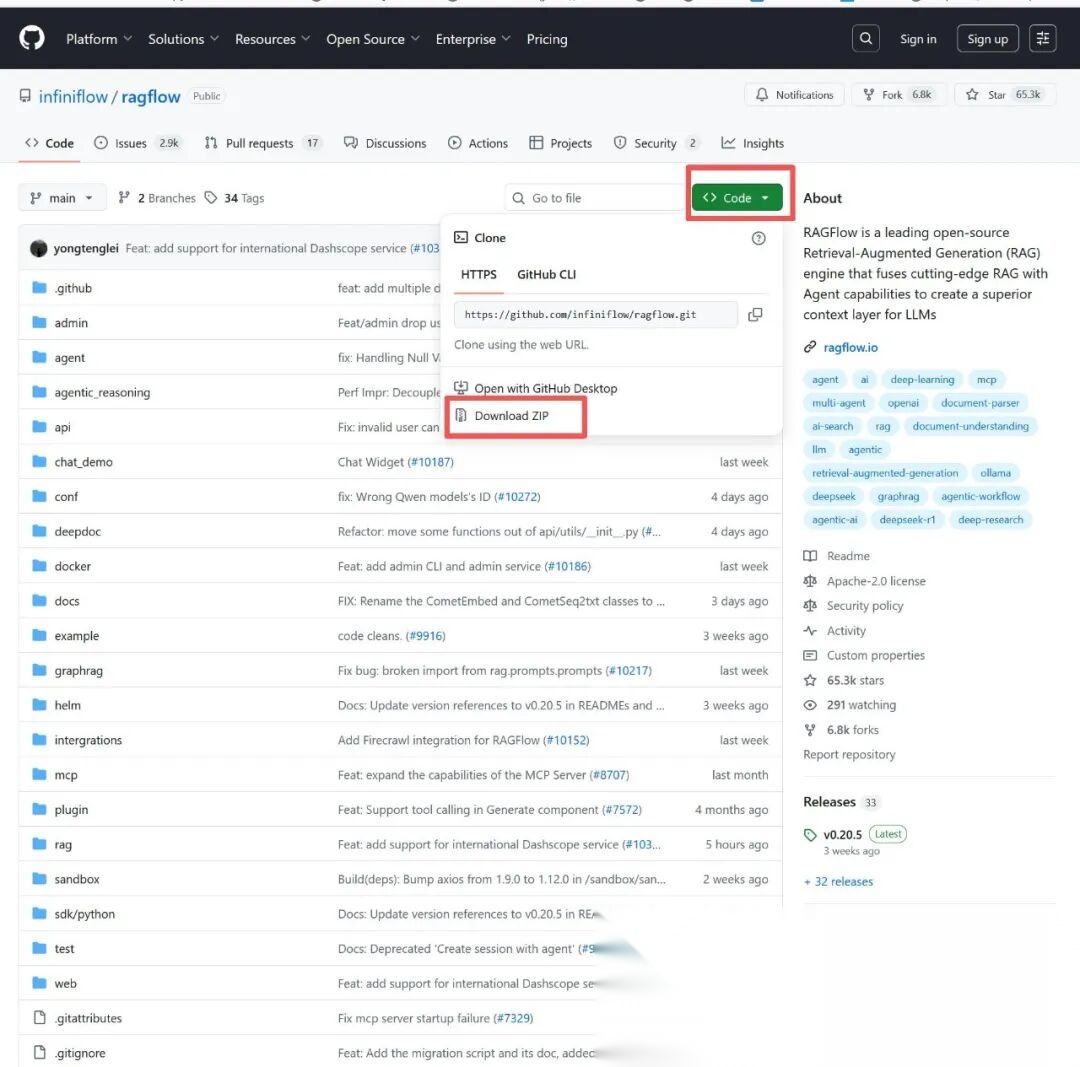The height and width of the screenshot is (1067, 1080).
Task: Visit the ragflow.io website link
Action: [851, 348]
